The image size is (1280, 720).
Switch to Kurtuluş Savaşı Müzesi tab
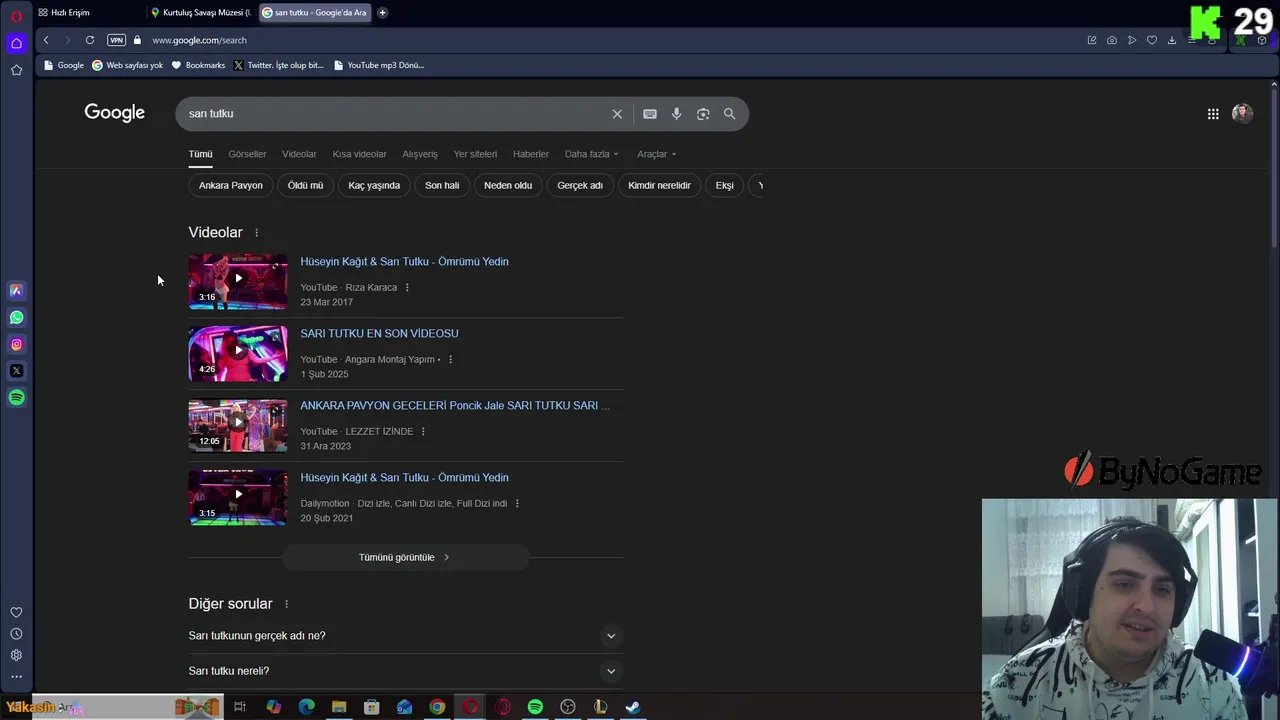201,13
